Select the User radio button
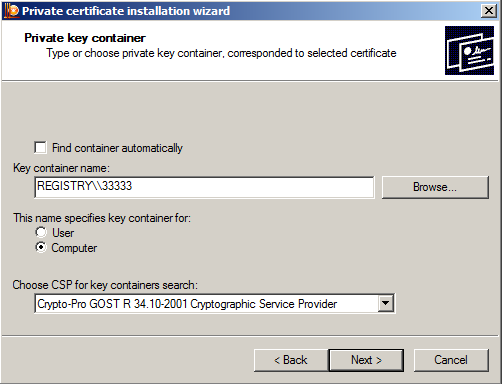The image size is (502, 384). (x=41, y=232)
